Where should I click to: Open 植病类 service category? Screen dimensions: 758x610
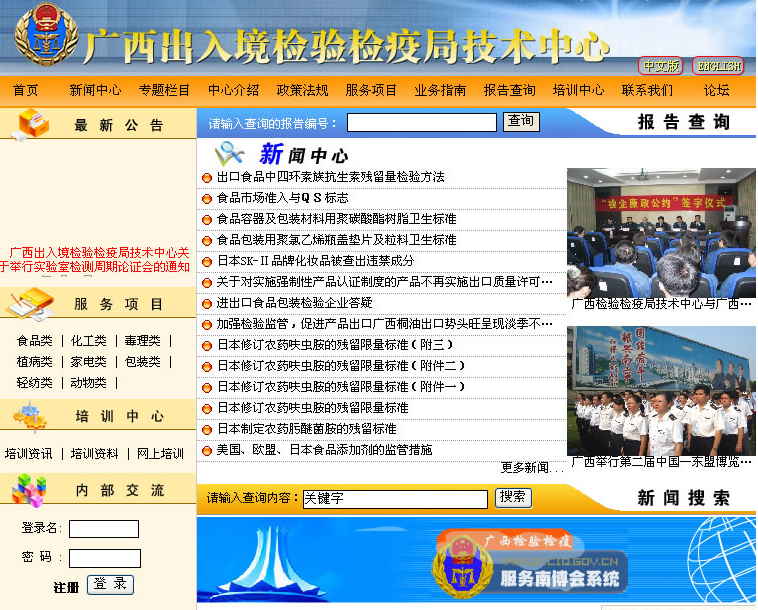tap(34, 362)
